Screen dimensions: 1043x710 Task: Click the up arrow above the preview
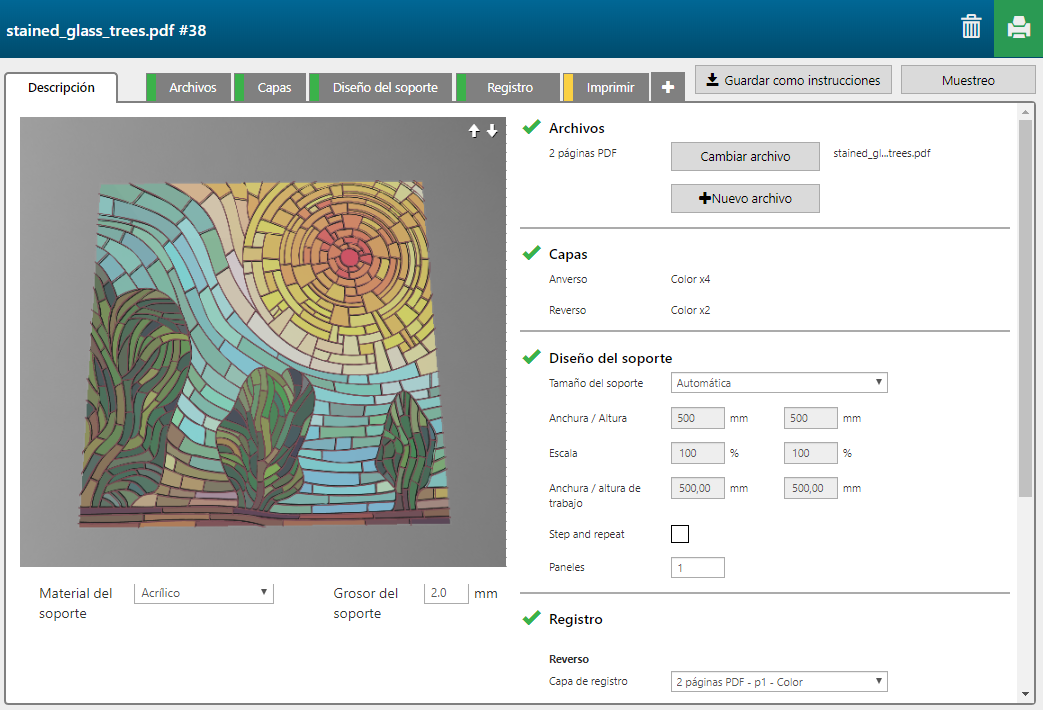(x=475, y=131)
